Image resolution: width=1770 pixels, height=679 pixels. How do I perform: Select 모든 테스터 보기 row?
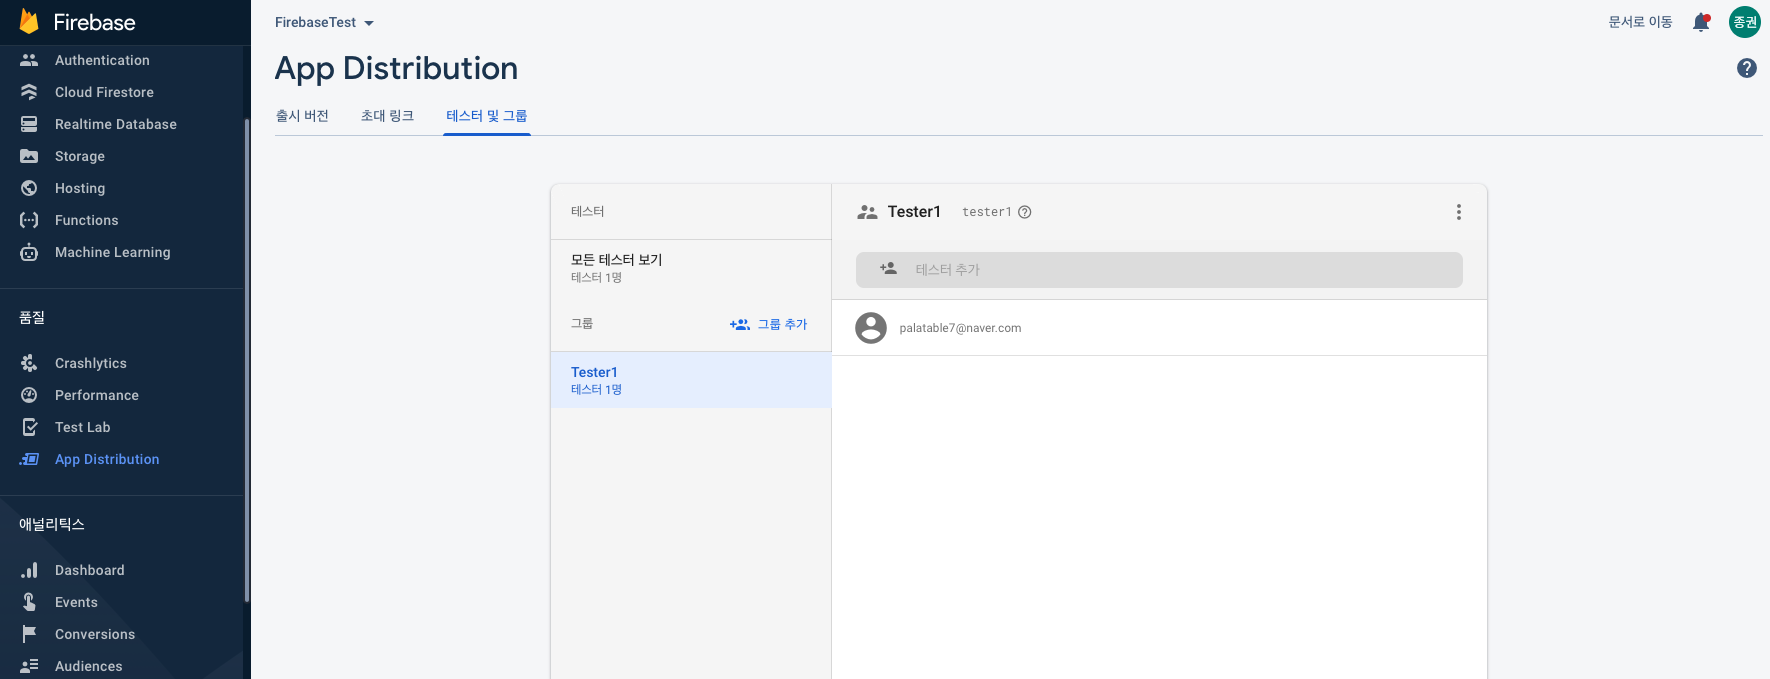691,268
